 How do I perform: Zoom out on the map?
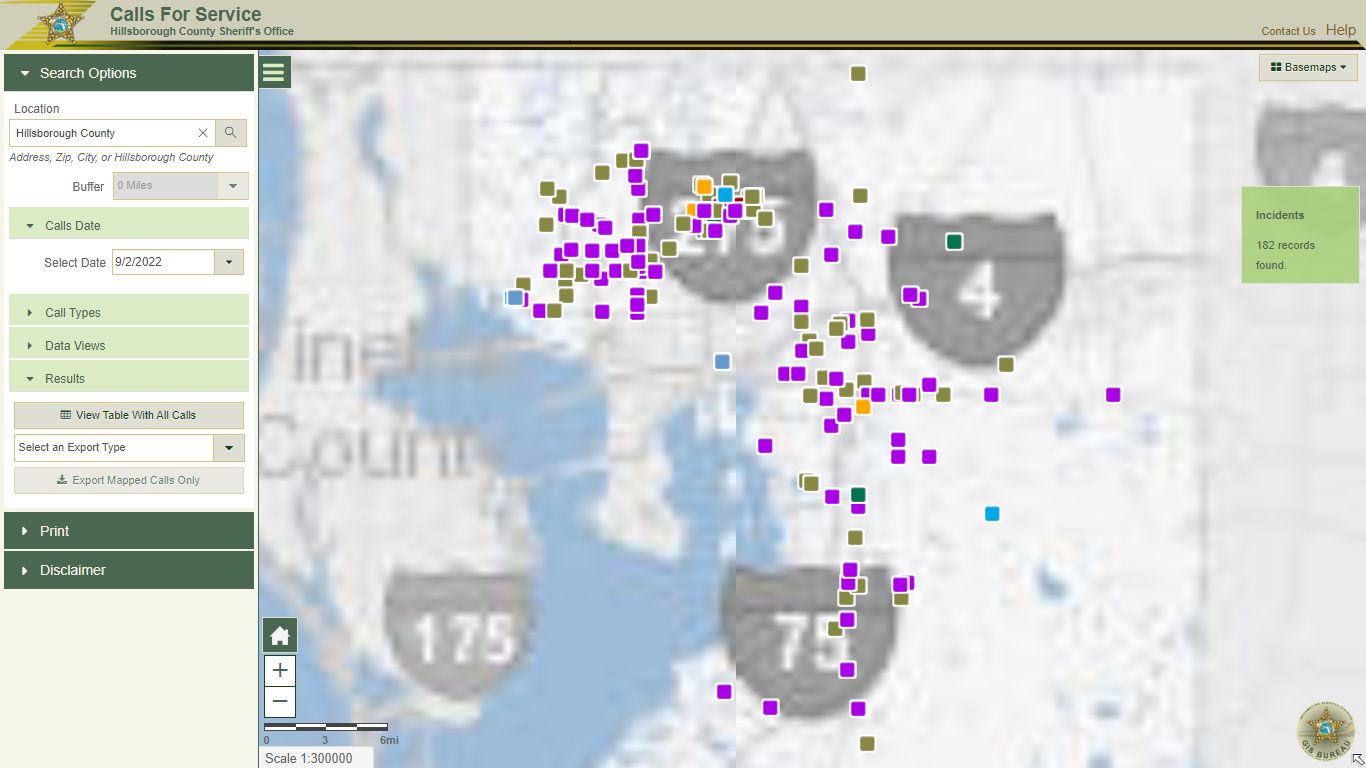click(280, 701)
